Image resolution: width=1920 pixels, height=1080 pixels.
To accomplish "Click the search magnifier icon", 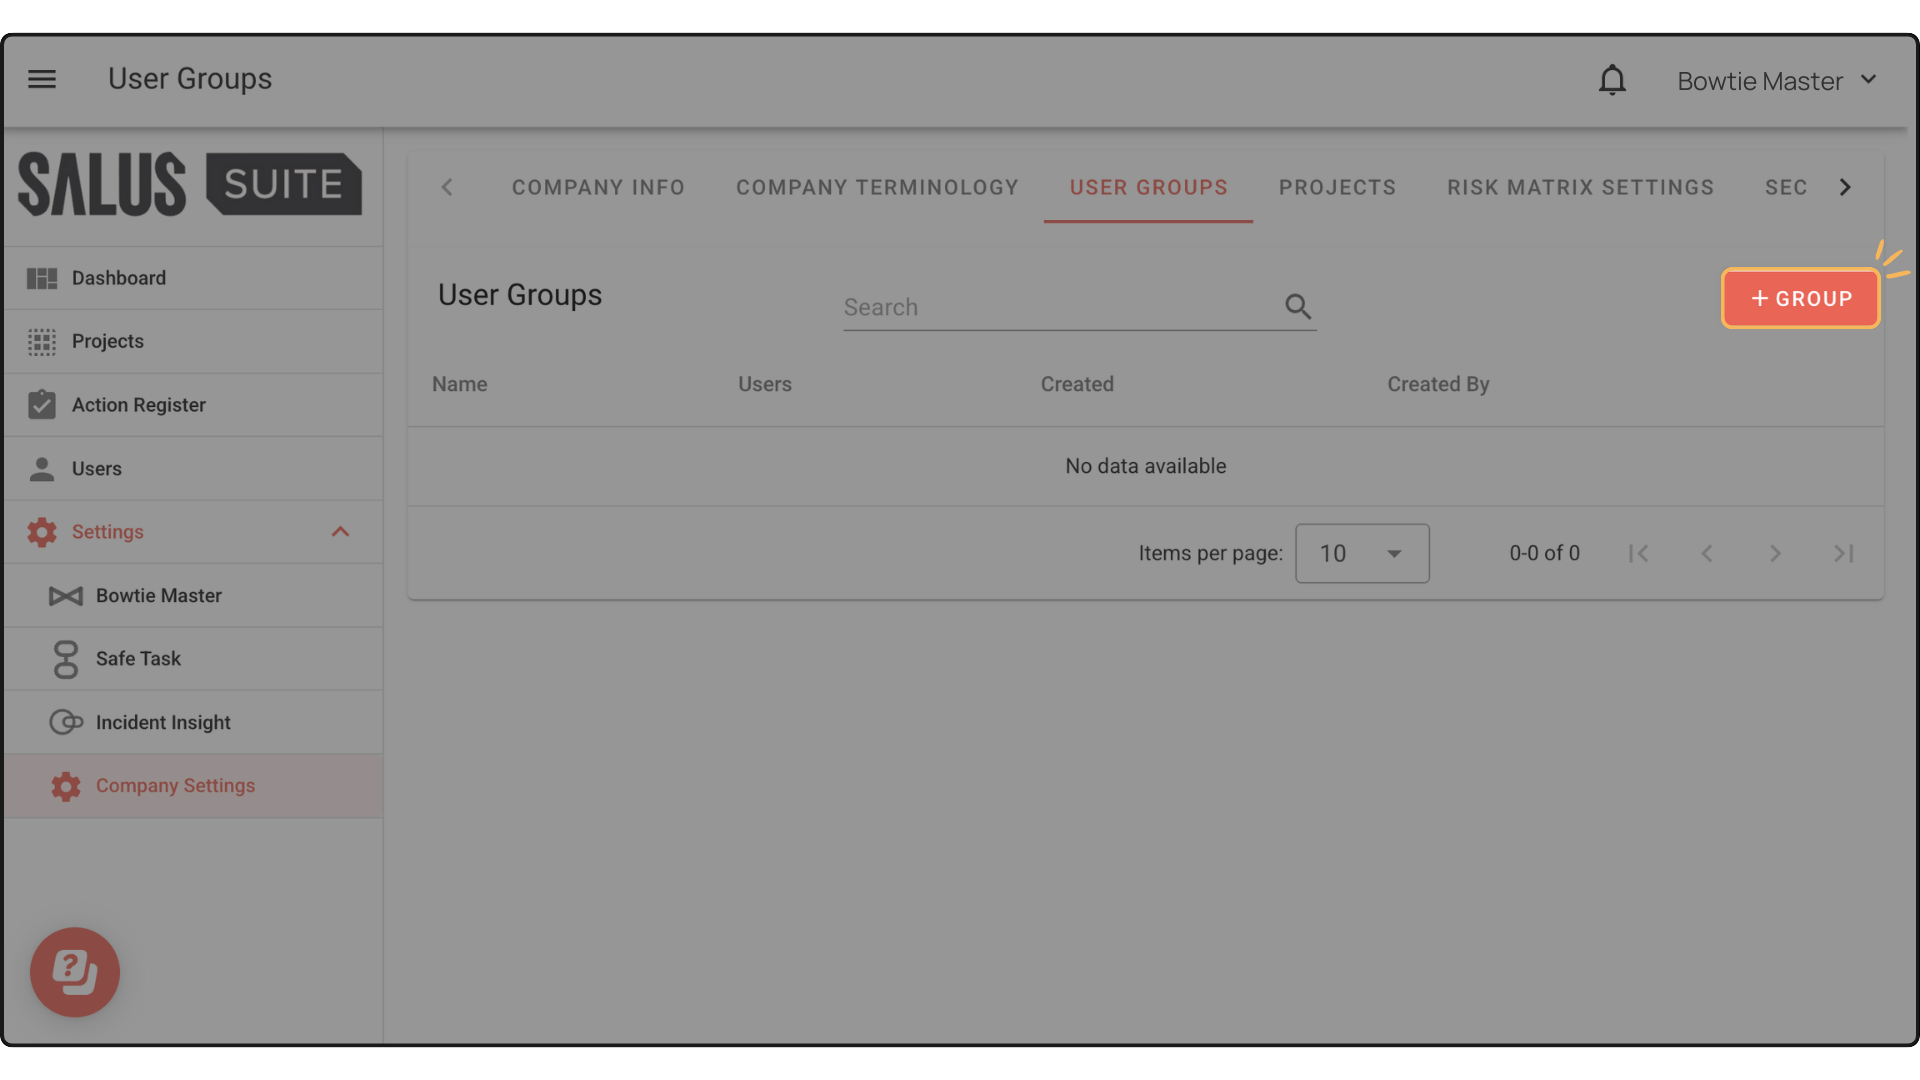I will 1297,307.
